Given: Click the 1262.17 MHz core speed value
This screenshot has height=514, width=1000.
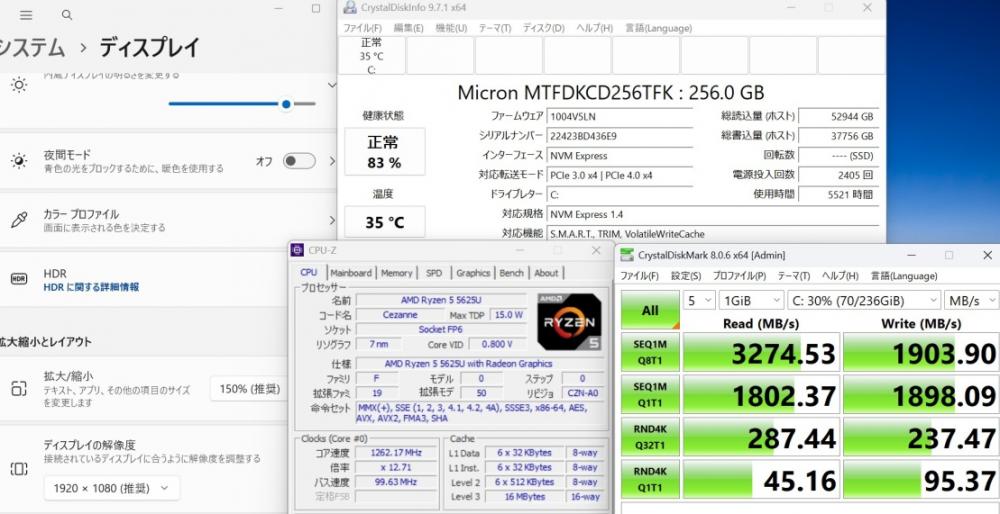Looking at the screenshot, I should (x=396, y=453).
